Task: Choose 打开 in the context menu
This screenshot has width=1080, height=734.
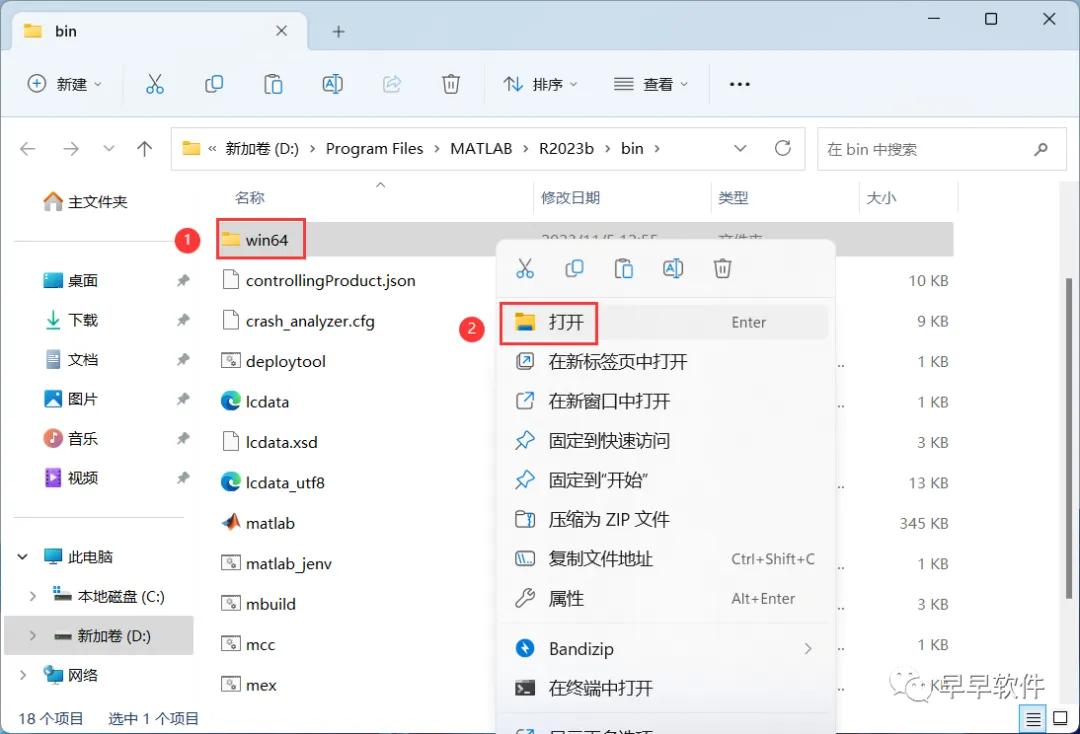Action: click(x=665, y=322)
